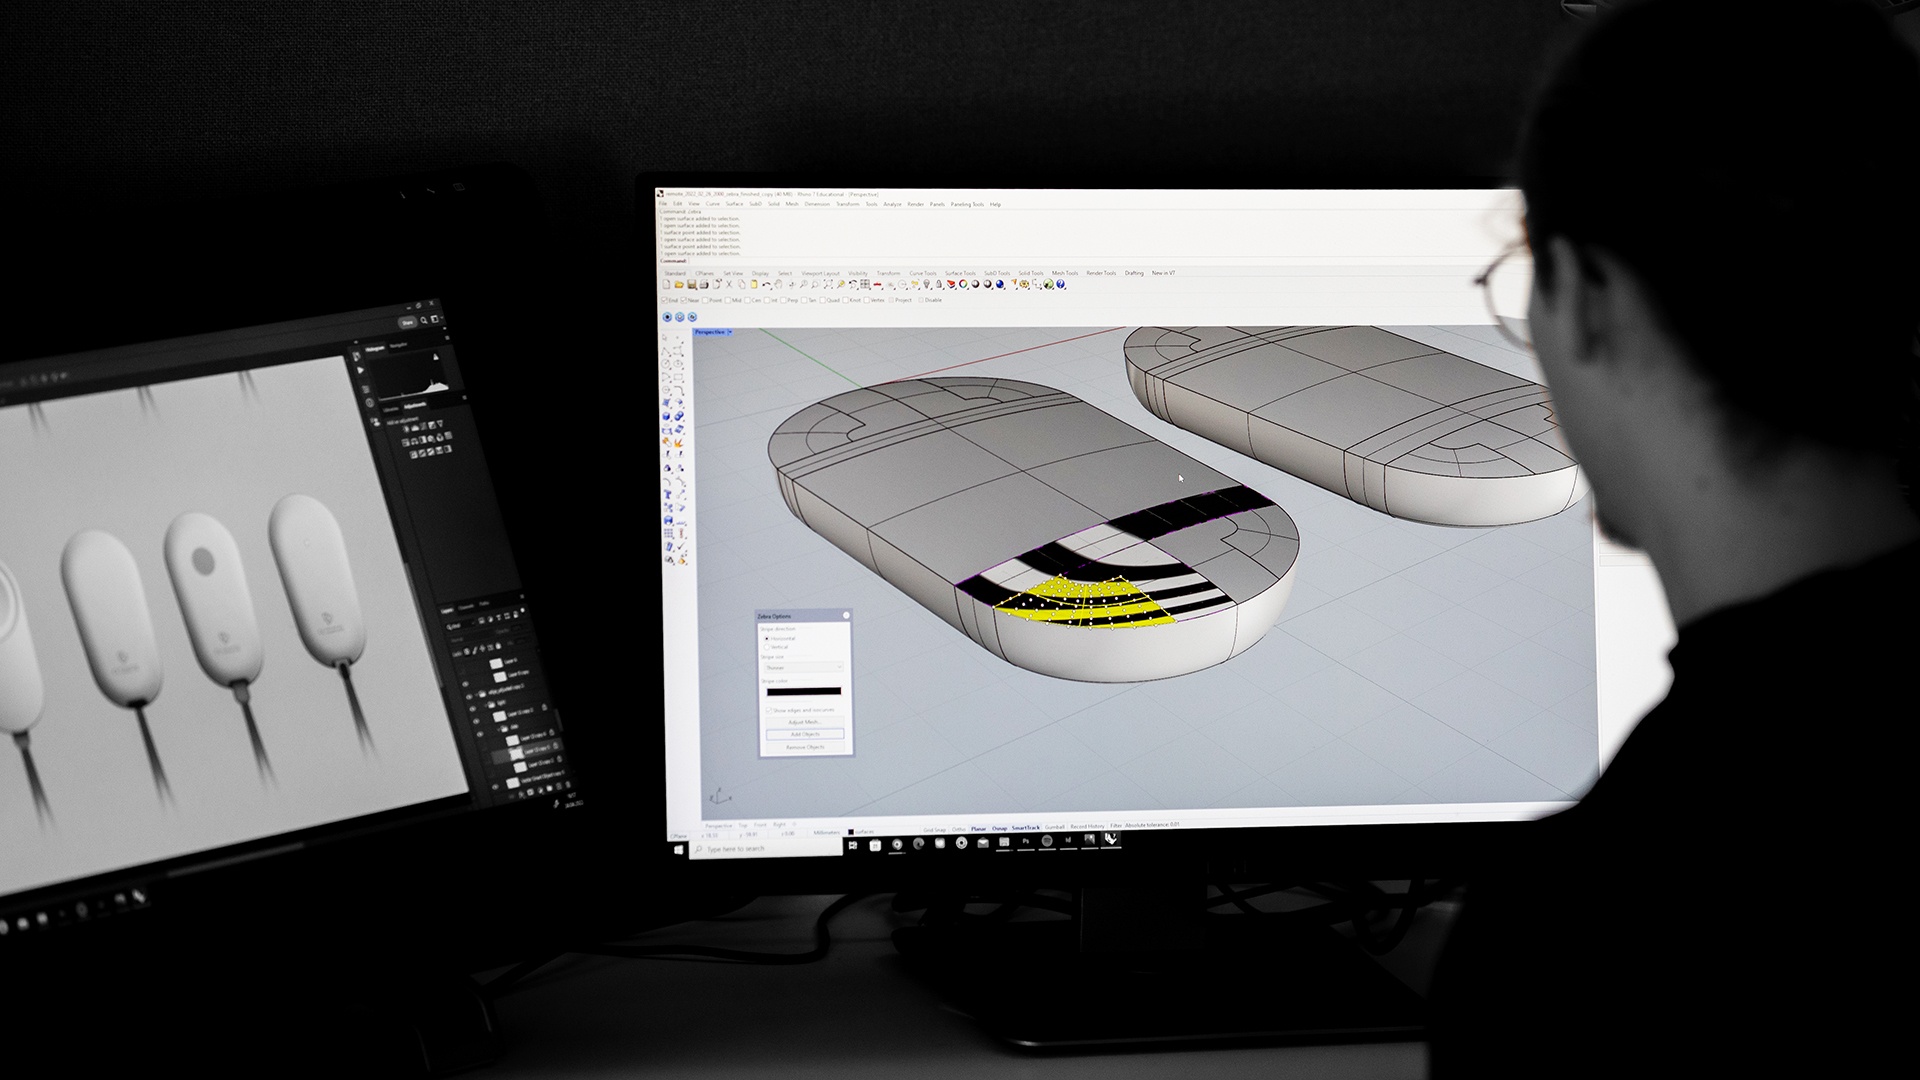Select the Vertical stripe direction radio
This screenshot has height=1080, width=1920.
coord(767,647)
